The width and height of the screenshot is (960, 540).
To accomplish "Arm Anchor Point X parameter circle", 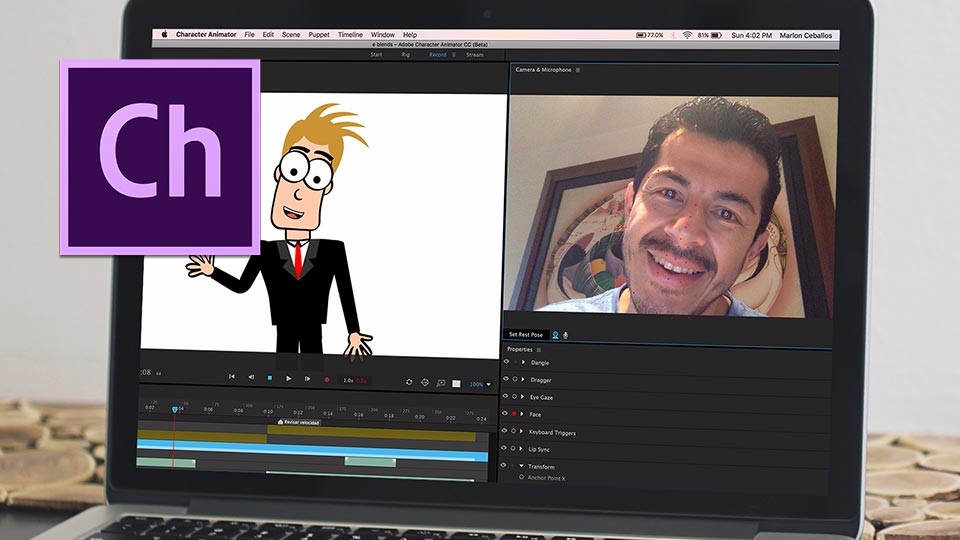I will [x=522, y=477].
